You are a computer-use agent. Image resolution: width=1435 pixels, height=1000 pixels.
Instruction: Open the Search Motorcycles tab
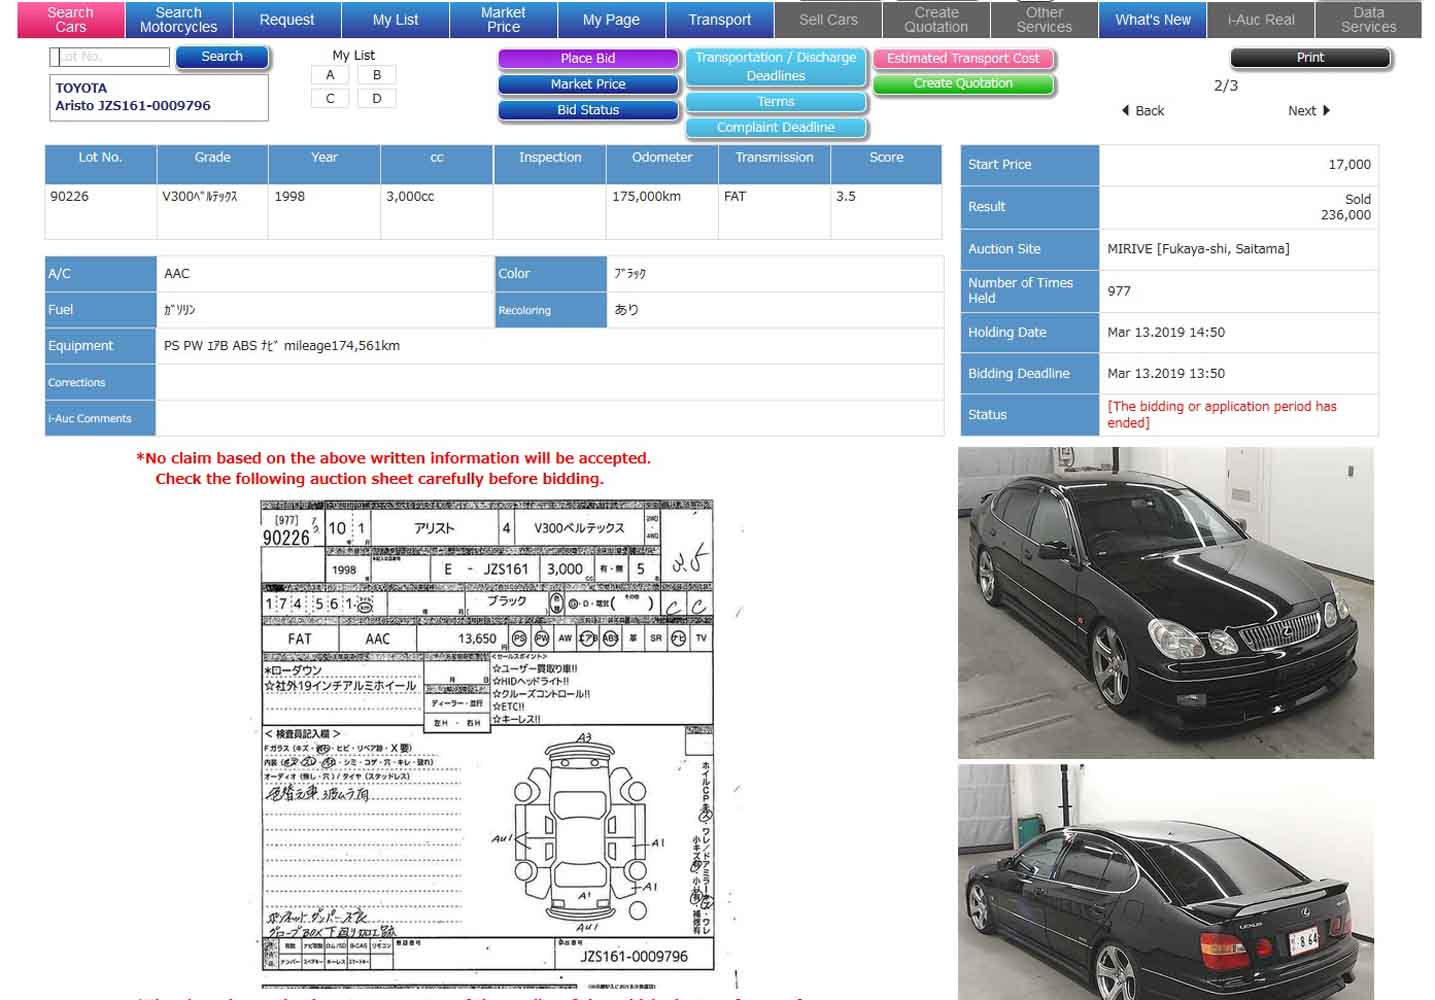point(179,19)
